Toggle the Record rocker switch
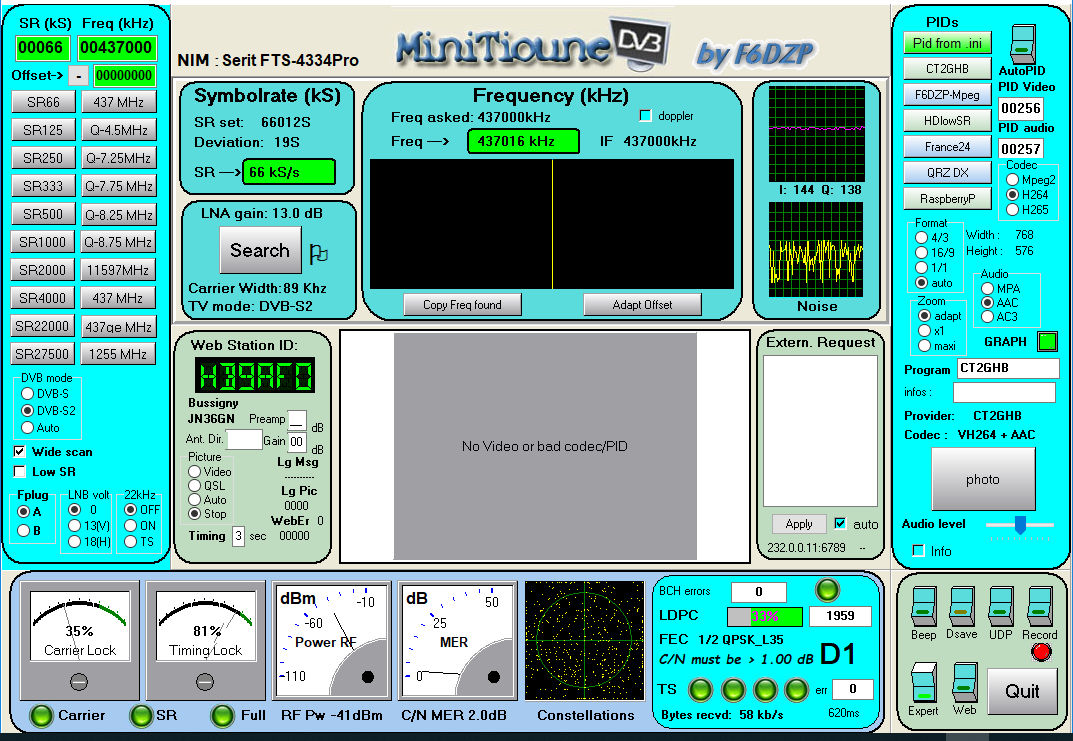The height and width of the screenshot is (741, 1073). click(1039, 607)
